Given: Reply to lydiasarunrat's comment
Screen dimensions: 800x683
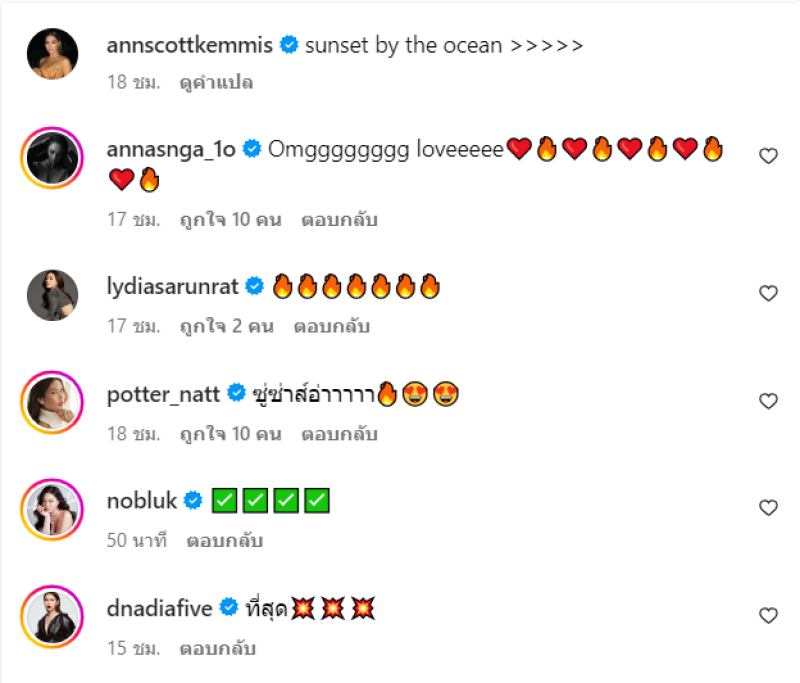Looking at the screenshot, I should point(331,326).
